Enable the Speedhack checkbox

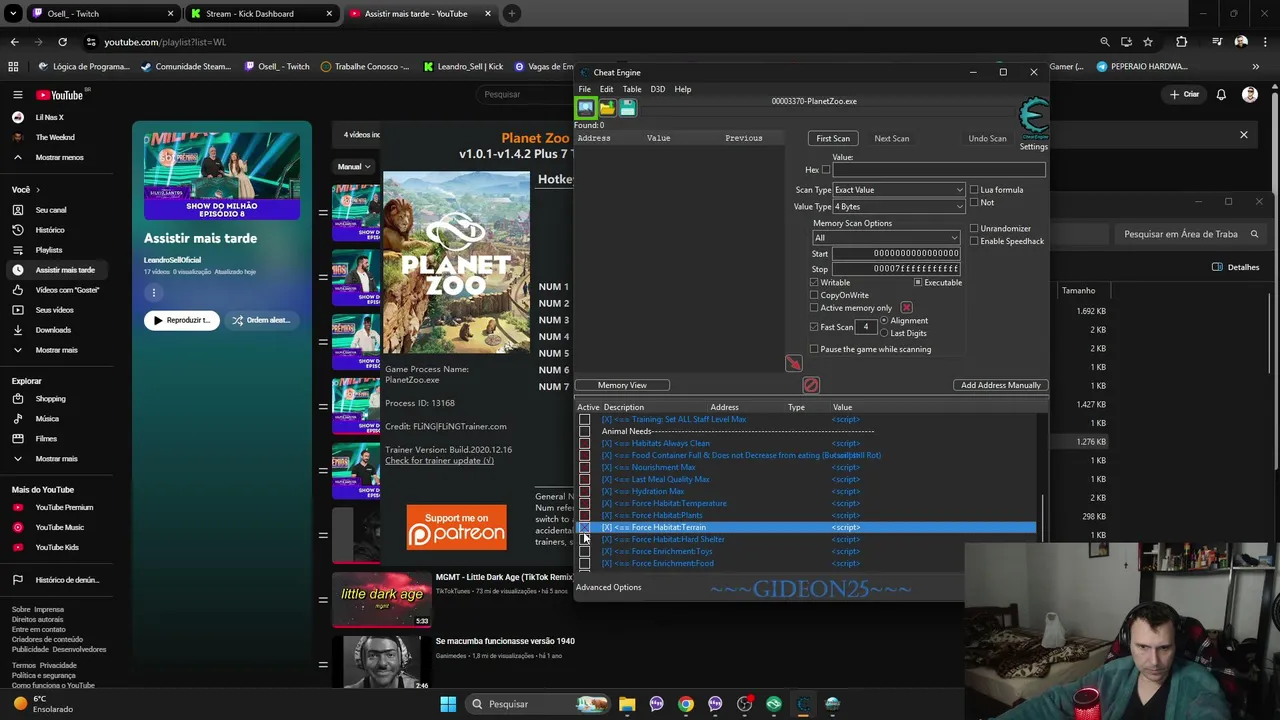click(974, 241)
